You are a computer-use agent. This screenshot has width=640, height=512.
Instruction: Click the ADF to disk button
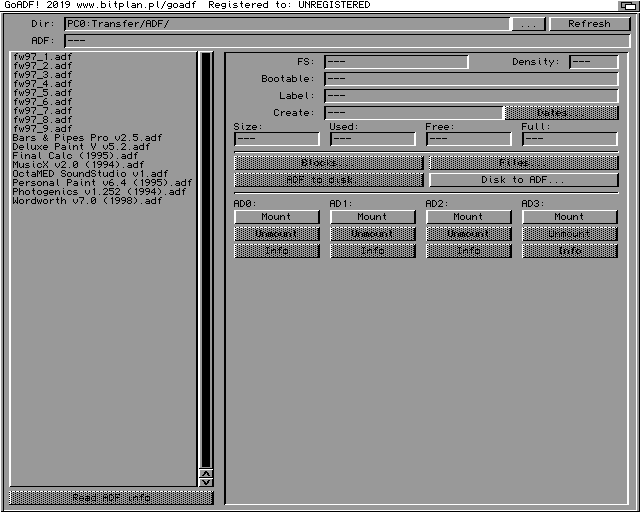329,180
